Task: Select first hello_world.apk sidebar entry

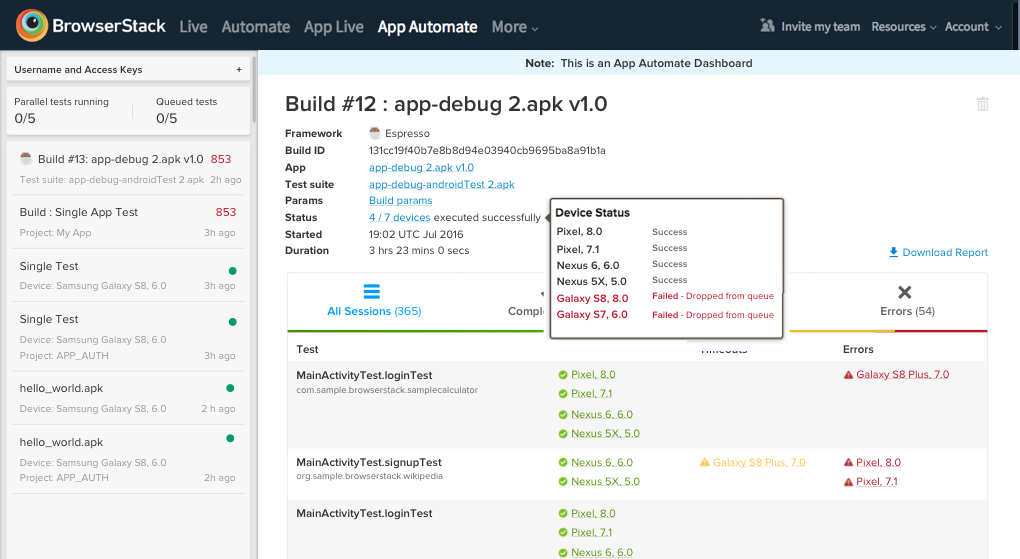Action: pyautogui.click(x=128, y=398)
